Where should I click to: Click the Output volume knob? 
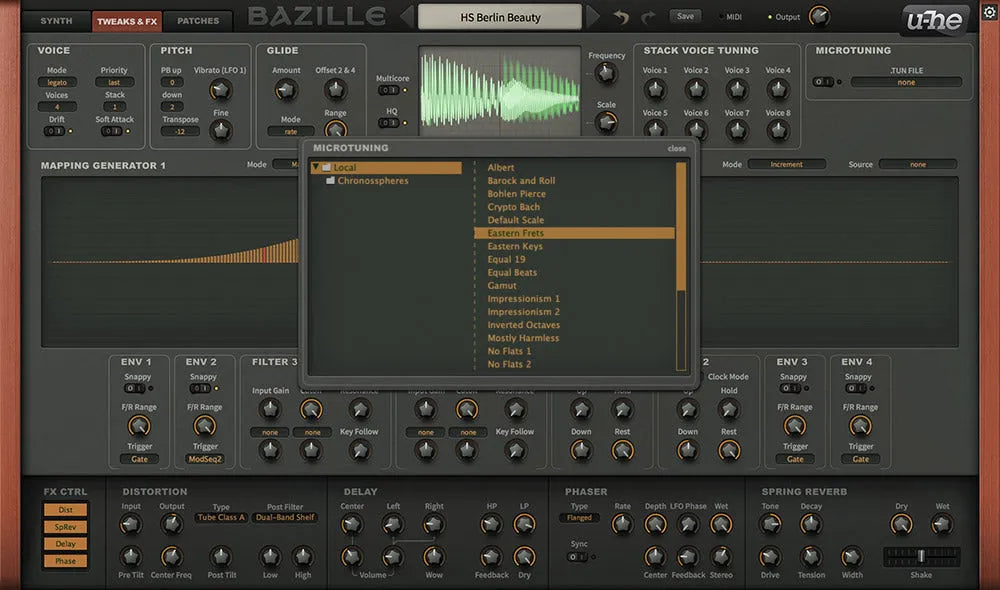point(819,16)
